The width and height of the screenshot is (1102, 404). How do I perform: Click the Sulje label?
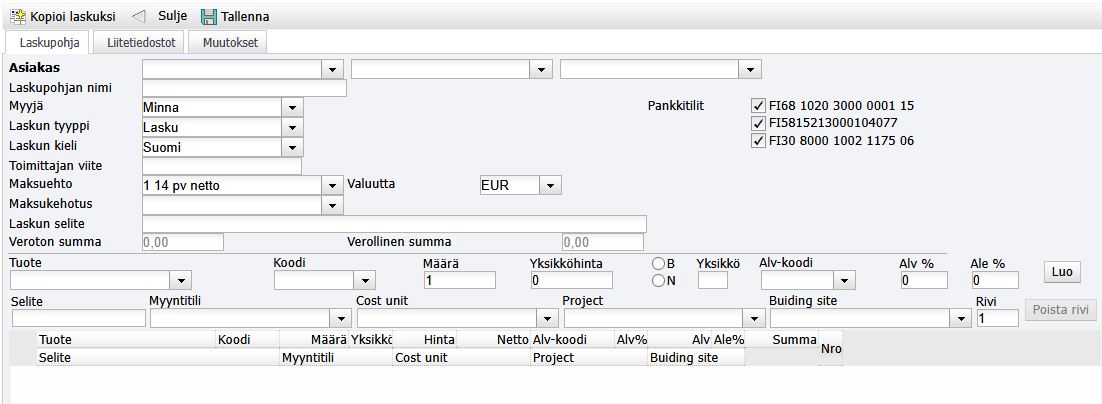pos(173,15)
